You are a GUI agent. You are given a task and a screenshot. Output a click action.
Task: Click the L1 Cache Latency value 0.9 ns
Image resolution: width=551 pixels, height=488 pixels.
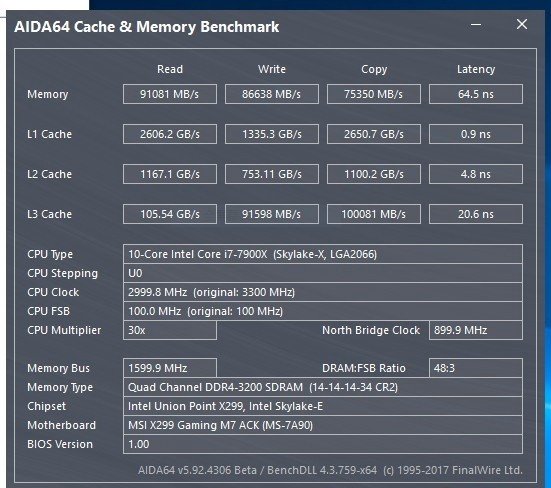476,134
